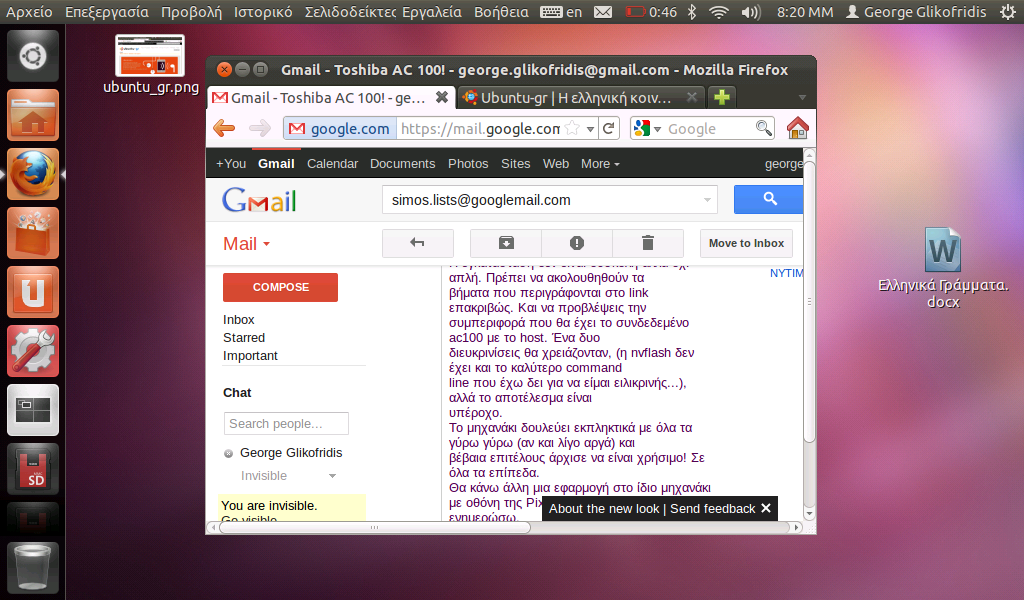Click Gmail search field with simos.lists address
Screen dimensions: 1024x600
pos(549,200)
